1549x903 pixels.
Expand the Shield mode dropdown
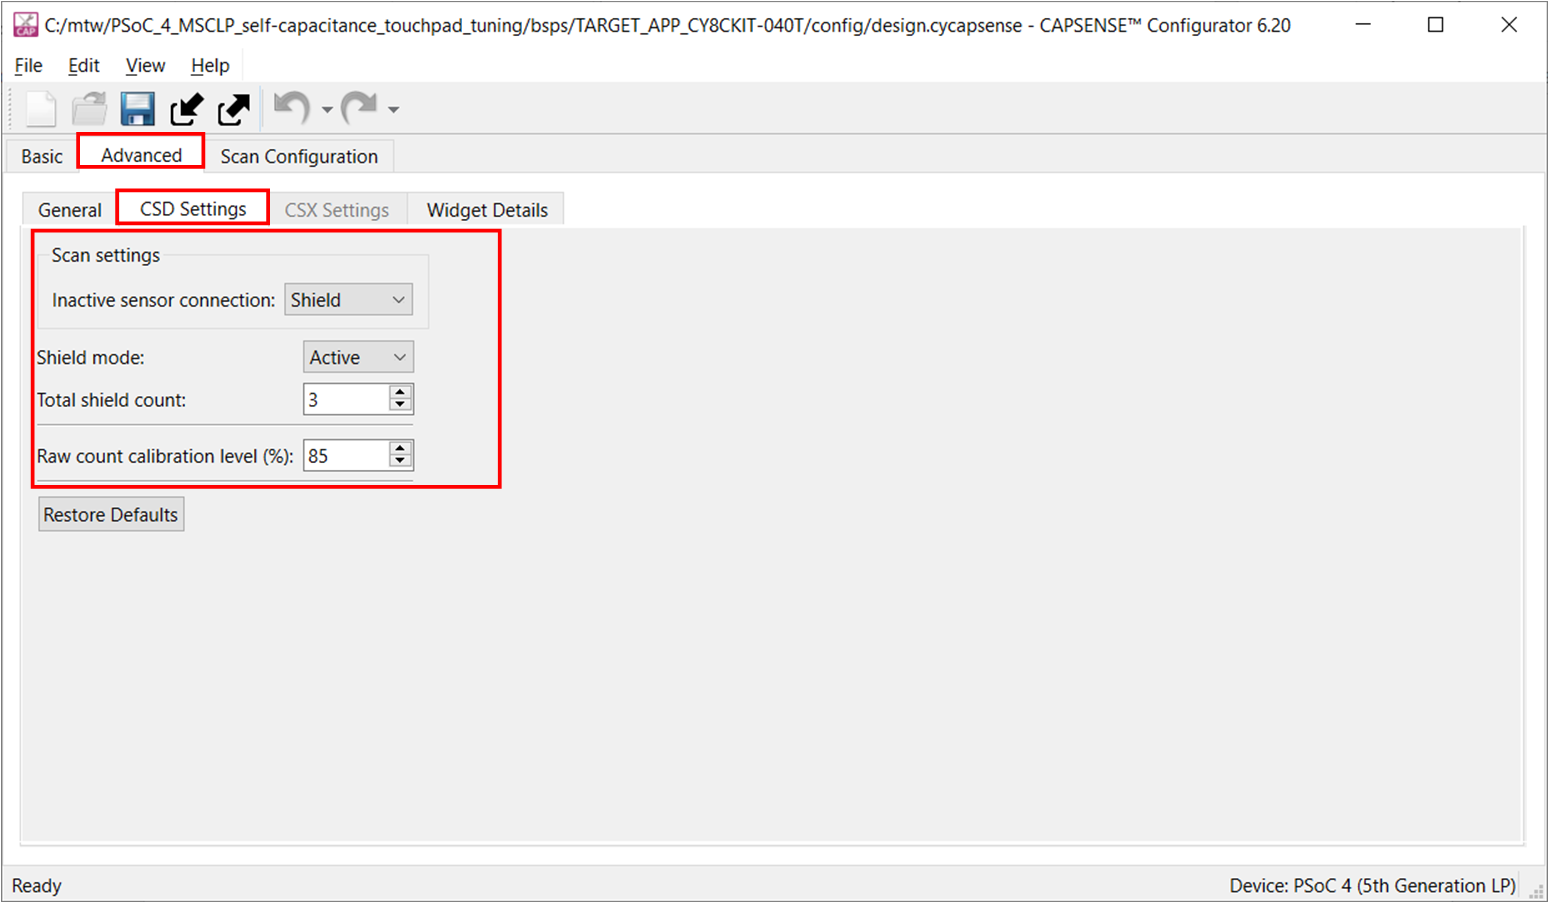tap(358, 357)
